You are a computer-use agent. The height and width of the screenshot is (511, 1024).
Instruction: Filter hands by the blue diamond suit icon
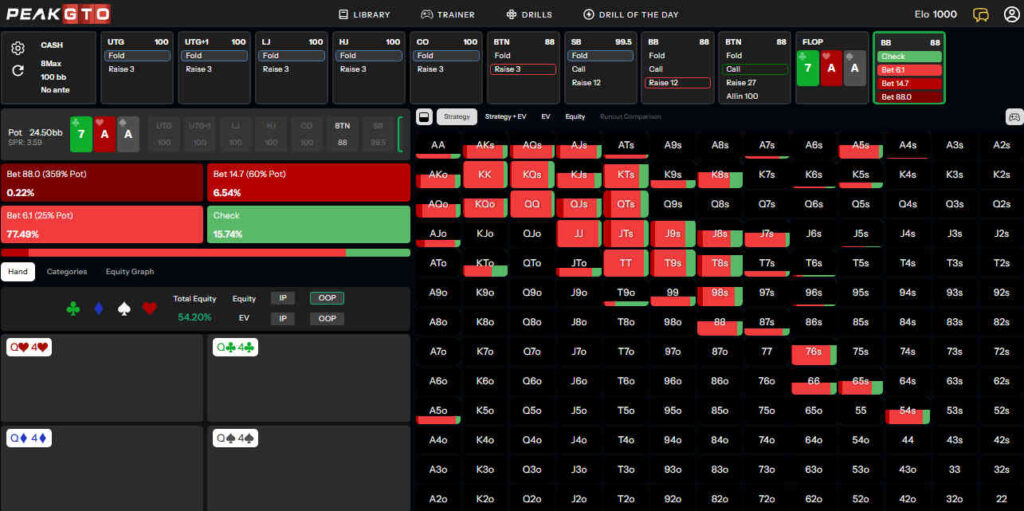[98, 308]
